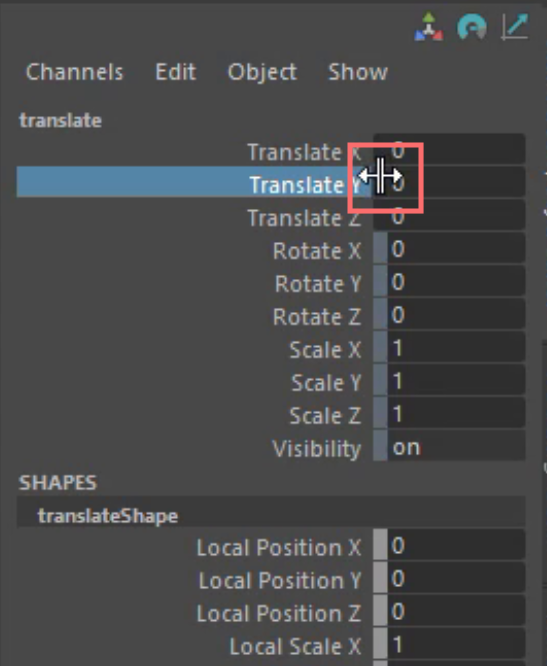The width and height of the screenshot is (547, 666).
Task: Click the teal arrow axes icon
Action: tap(515, 27)
